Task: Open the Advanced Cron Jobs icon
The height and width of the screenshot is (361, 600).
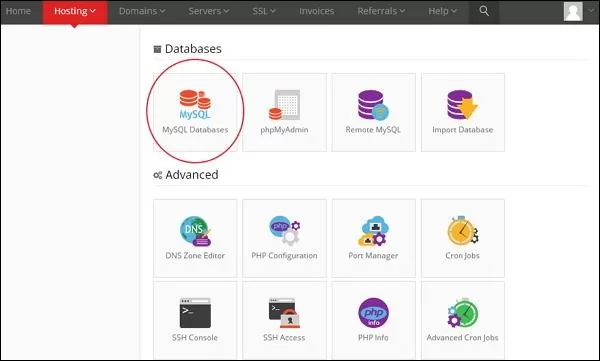Action: [x=463, y=313]
